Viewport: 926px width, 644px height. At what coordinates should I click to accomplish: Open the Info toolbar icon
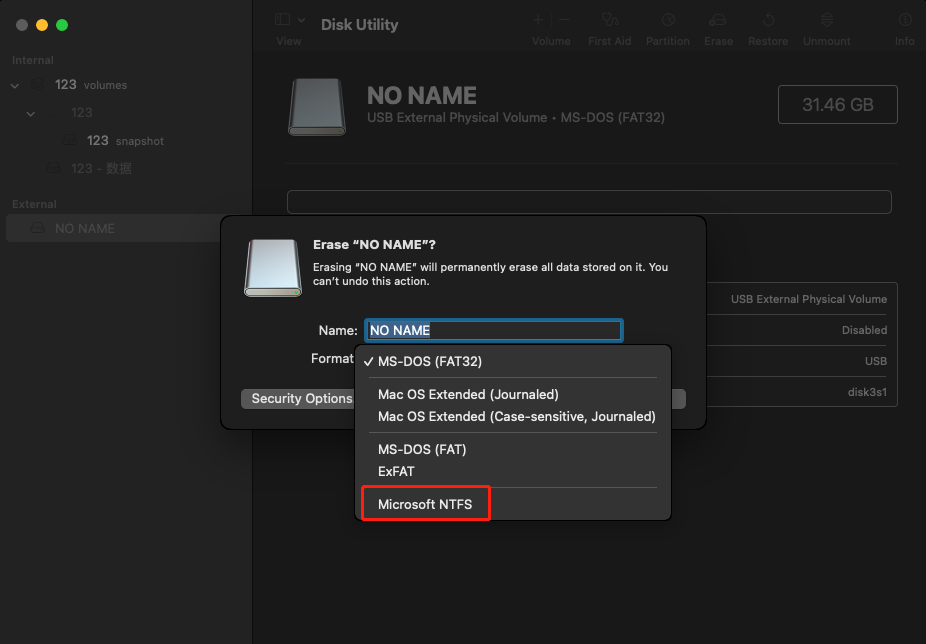(905, 21)
